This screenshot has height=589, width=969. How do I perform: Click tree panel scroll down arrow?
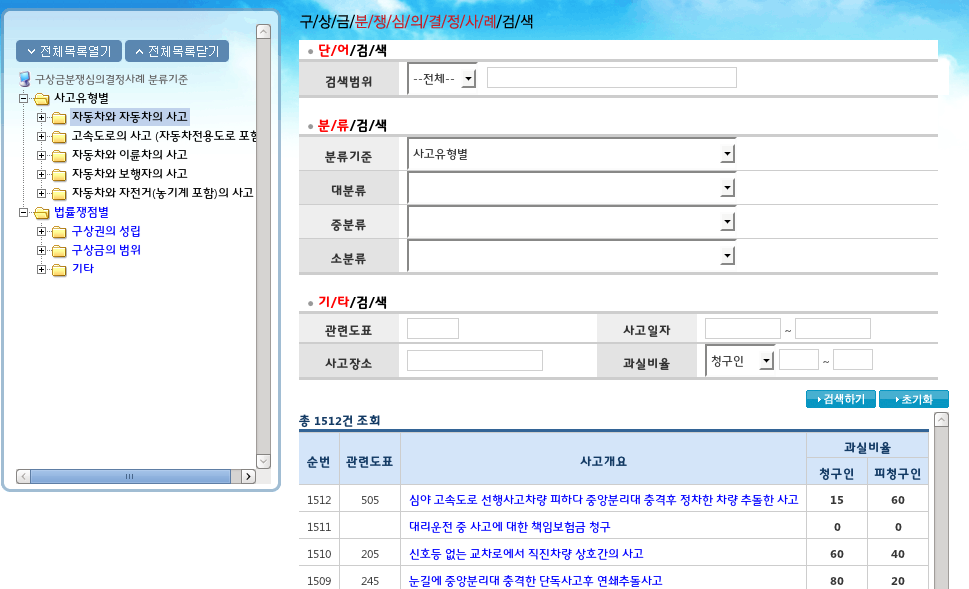pyautogui.click(x=263, y=461)
